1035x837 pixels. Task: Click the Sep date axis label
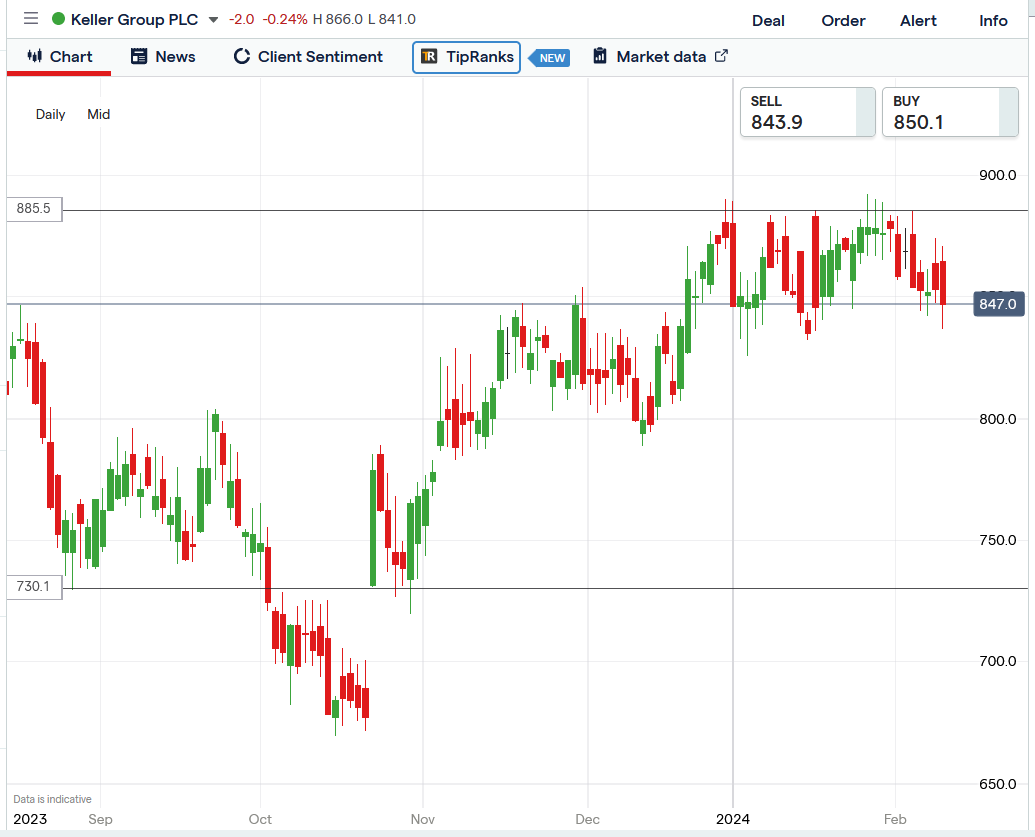[100, 819]
